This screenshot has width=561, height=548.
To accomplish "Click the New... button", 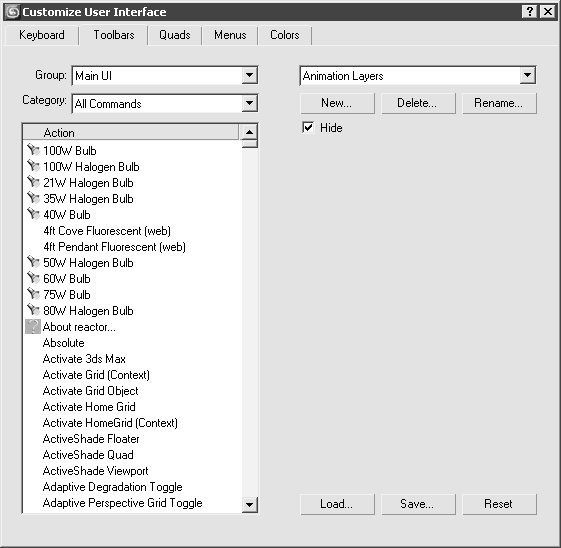I will click(337, 103).
